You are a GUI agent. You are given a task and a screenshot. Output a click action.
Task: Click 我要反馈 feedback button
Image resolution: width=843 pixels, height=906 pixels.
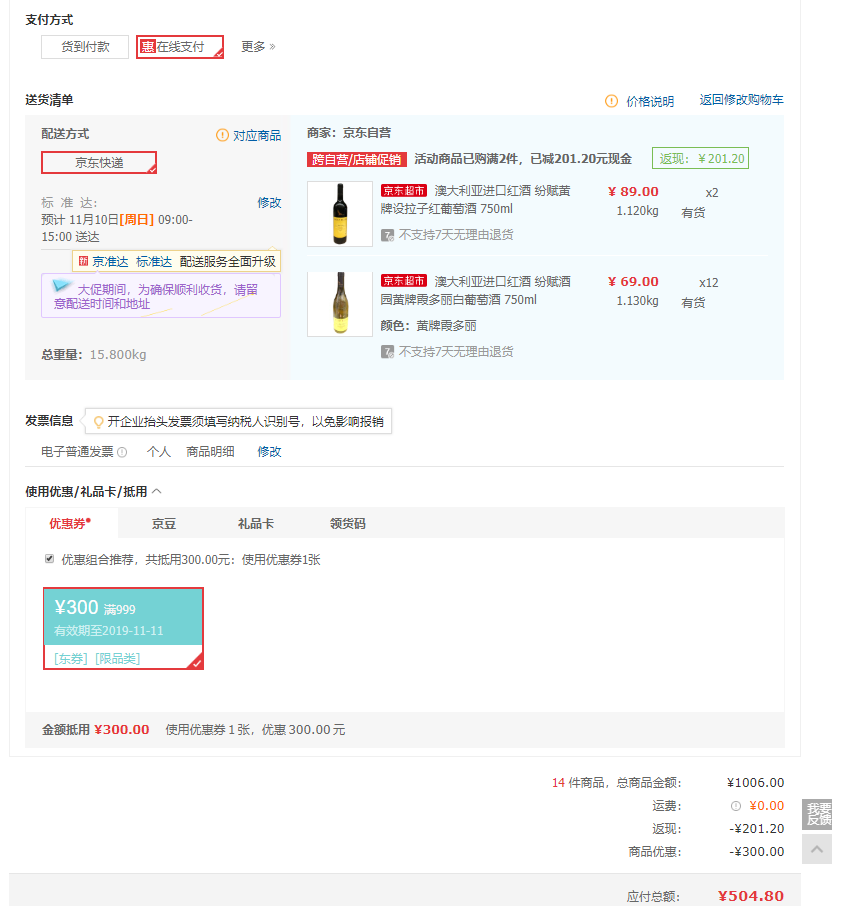click(x=817, y=815)
